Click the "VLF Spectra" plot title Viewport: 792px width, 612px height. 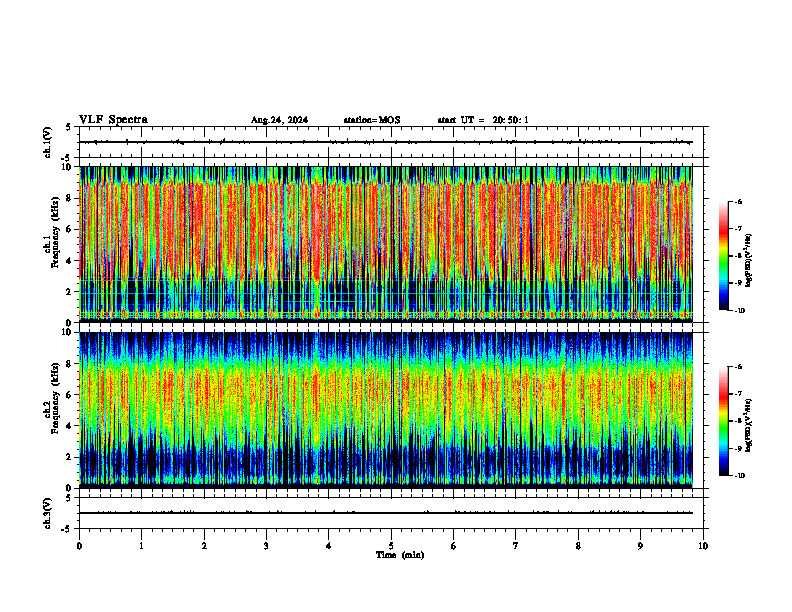point(113,120)
